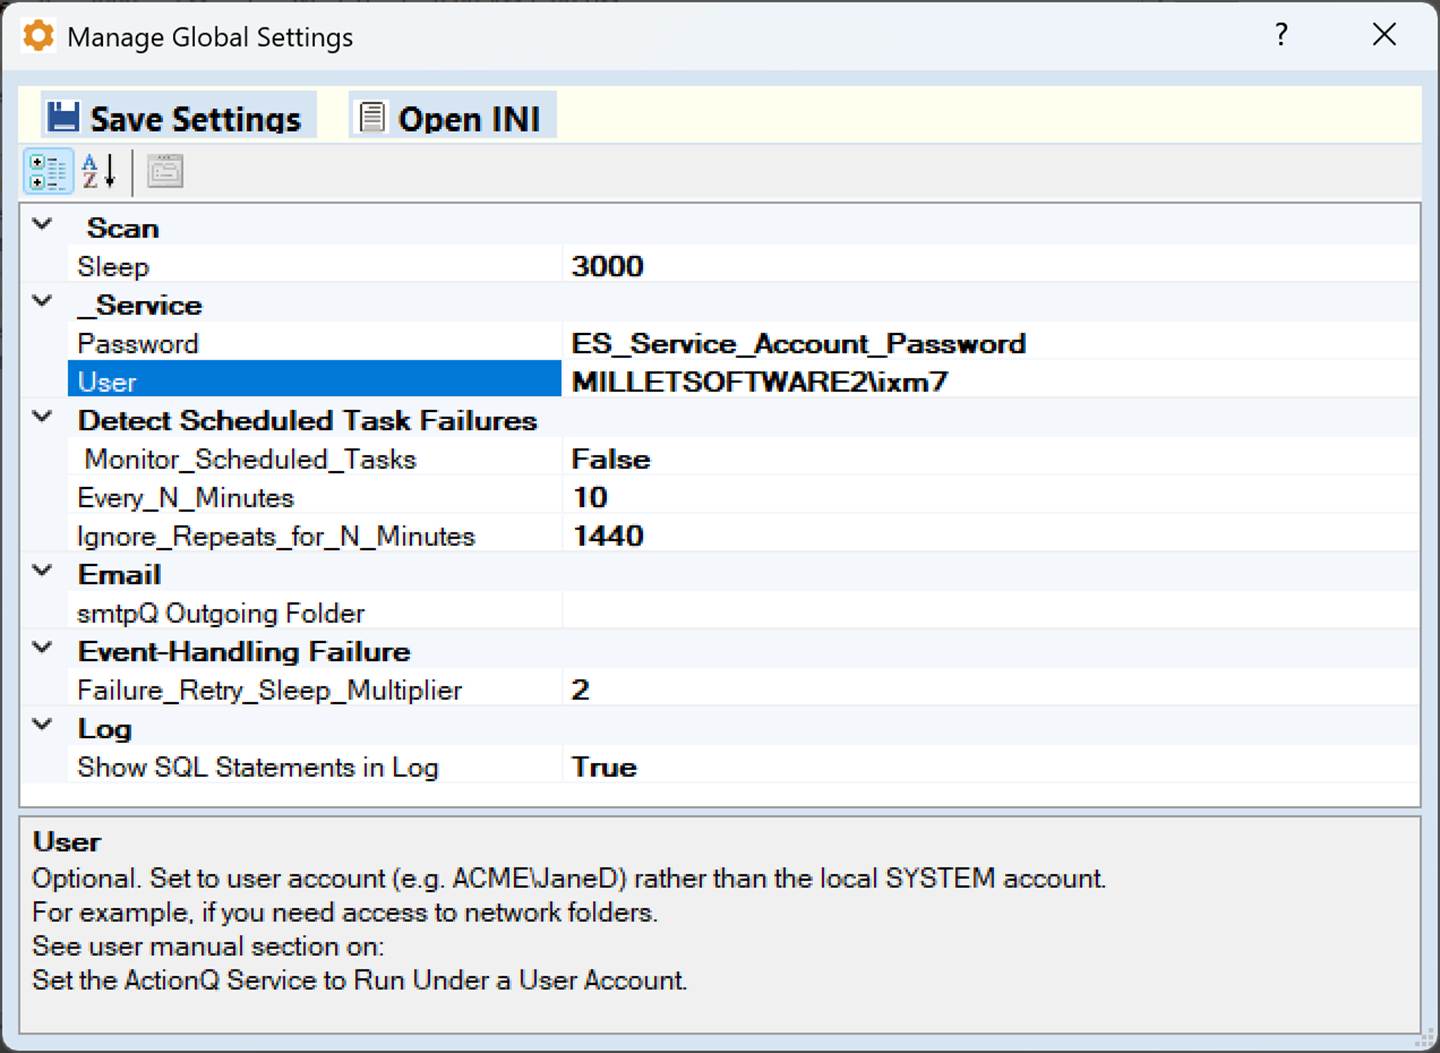Collapse the Event-Handling Failure category
The height and width of the screenshot is (1053, 1440).
click(43, 648)
